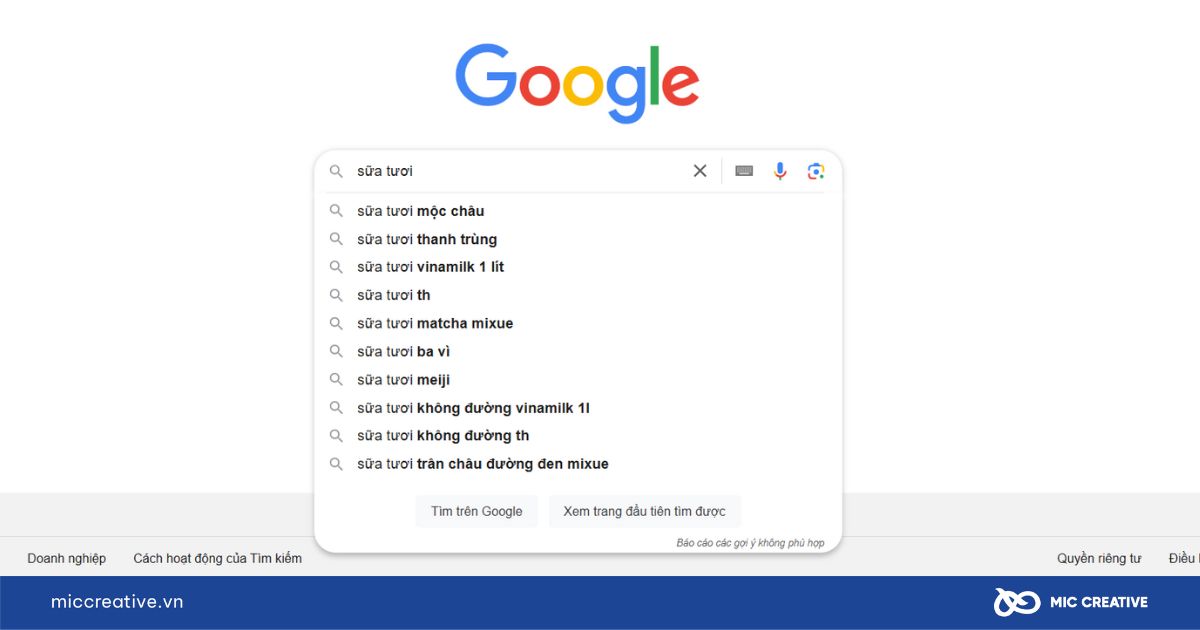Choose suggestion 'sữa tươi vinamilk 1 lít'
The image size is (1200, 630).
(x=578, y=267)
